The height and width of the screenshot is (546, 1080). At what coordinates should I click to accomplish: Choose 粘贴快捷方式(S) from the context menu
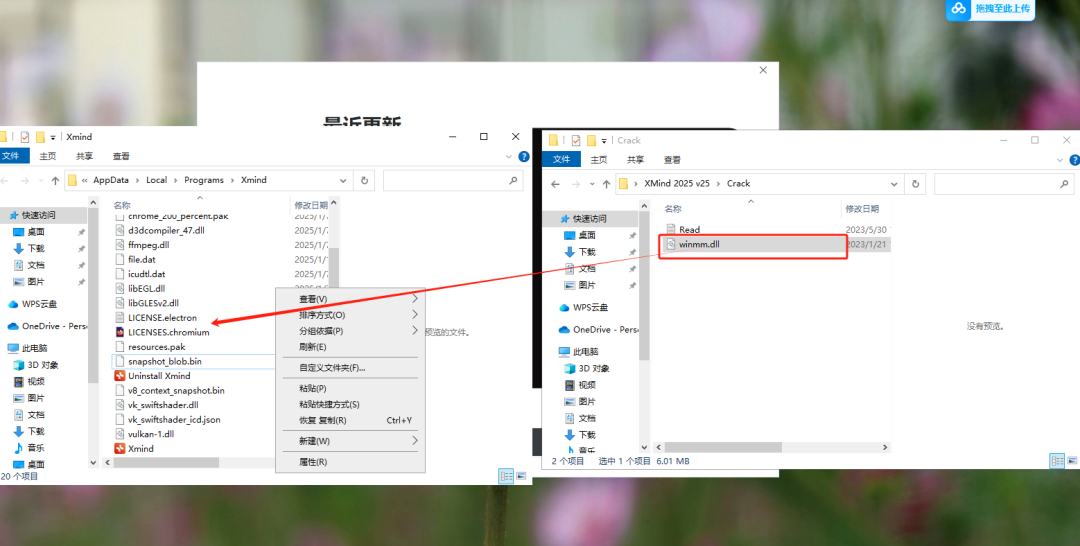[x=350, y=404]
